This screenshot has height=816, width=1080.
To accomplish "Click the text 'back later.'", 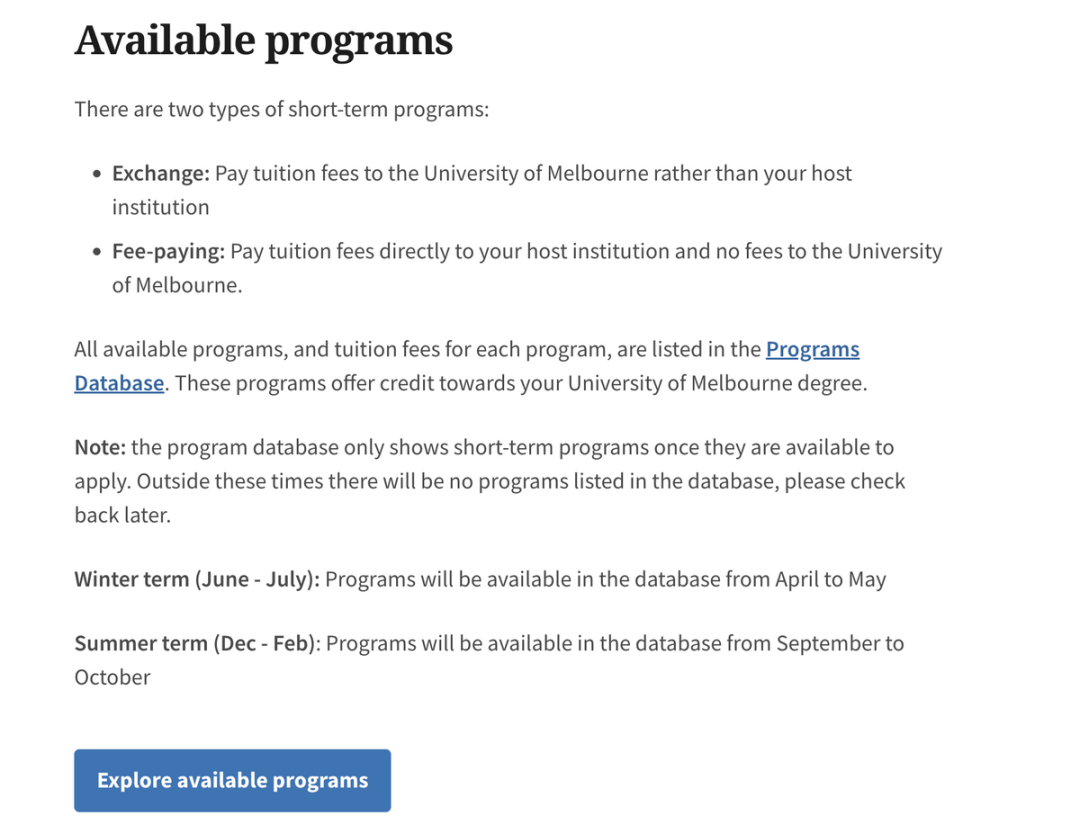I will [123, 515].
